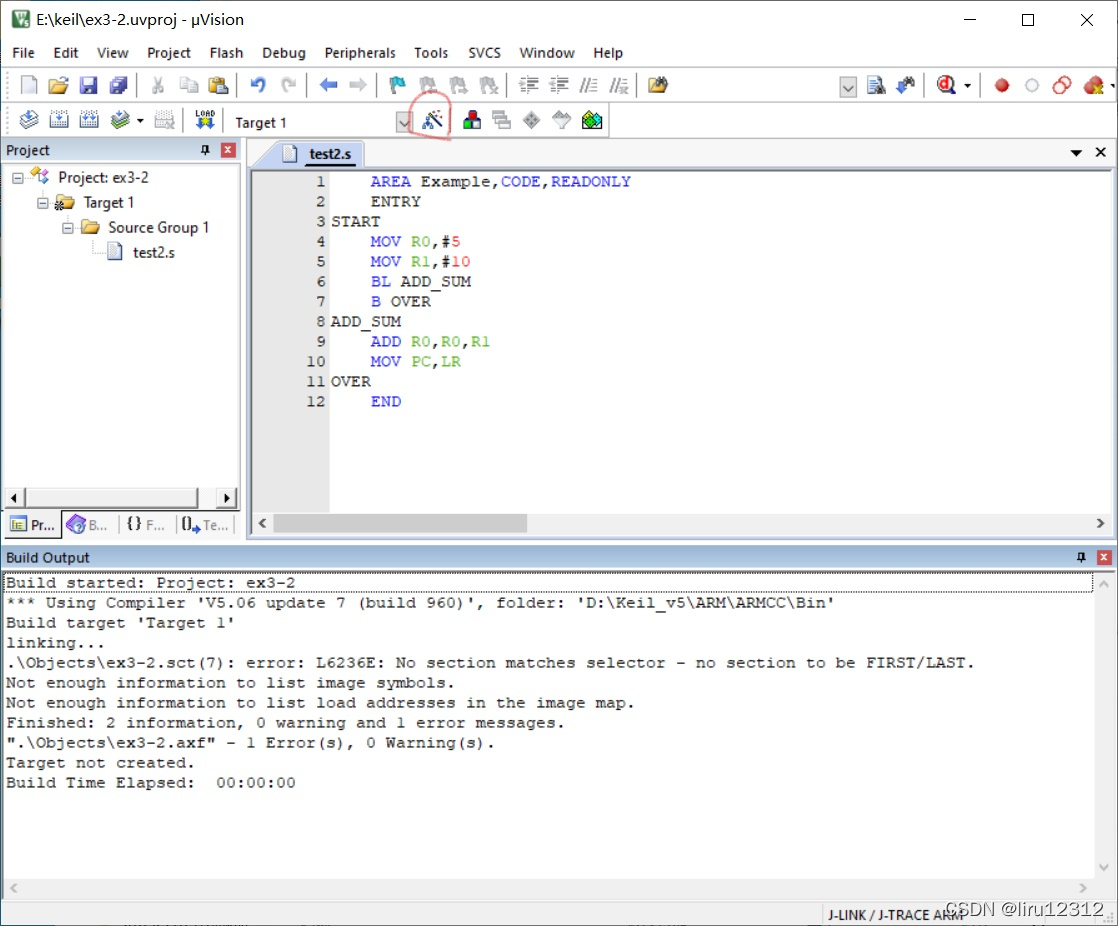This screenshot has height=926, width=1118.
Task: Create a new file with toolbar icon
Action: [x=29, y=85]
